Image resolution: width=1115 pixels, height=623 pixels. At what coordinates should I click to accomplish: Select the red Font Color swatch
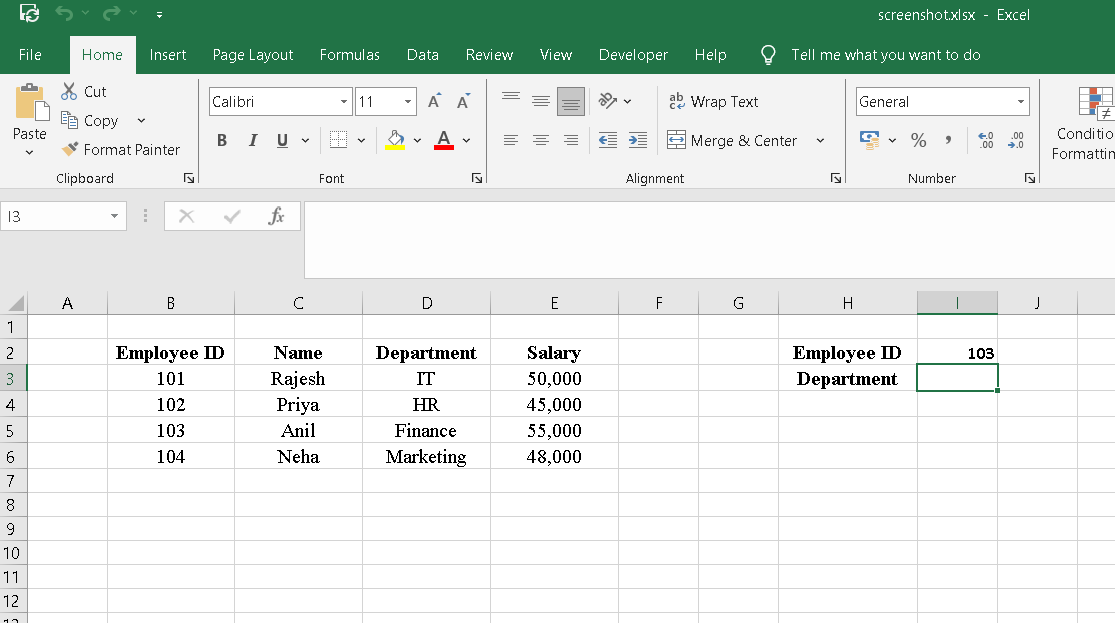coord(443,141)
